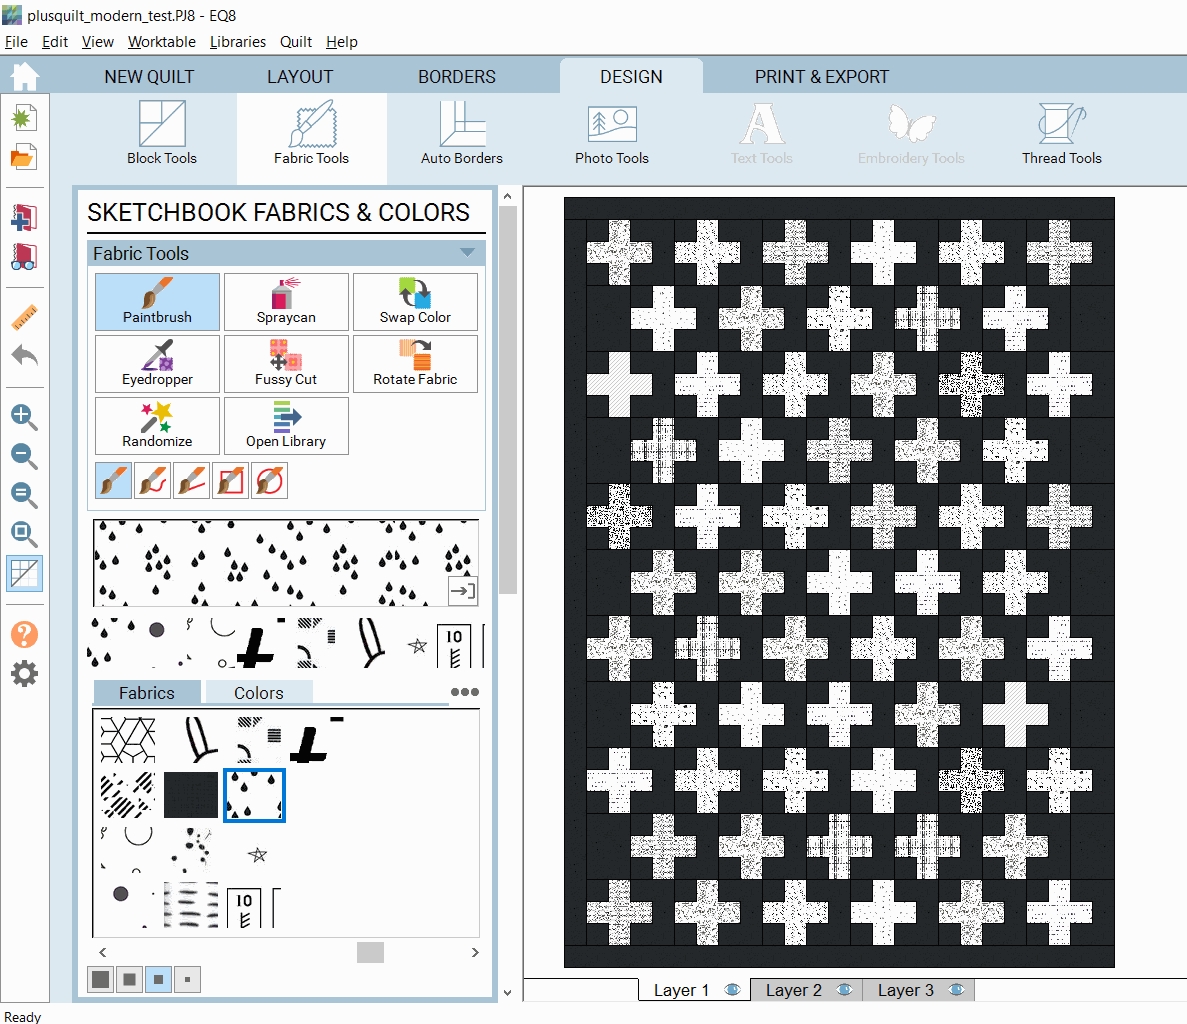Open View Project Sketchbook icon
Viewport: 1187px width, 1024px height.
tap(24, 257)
